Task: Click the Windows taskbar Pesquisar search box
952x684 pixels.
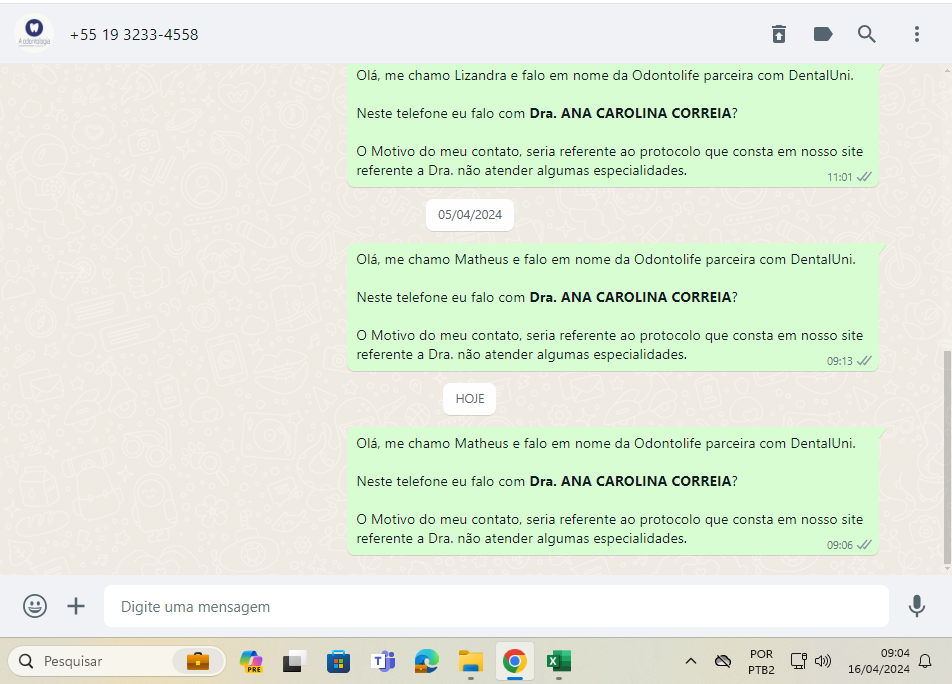Action: [117, 661]
